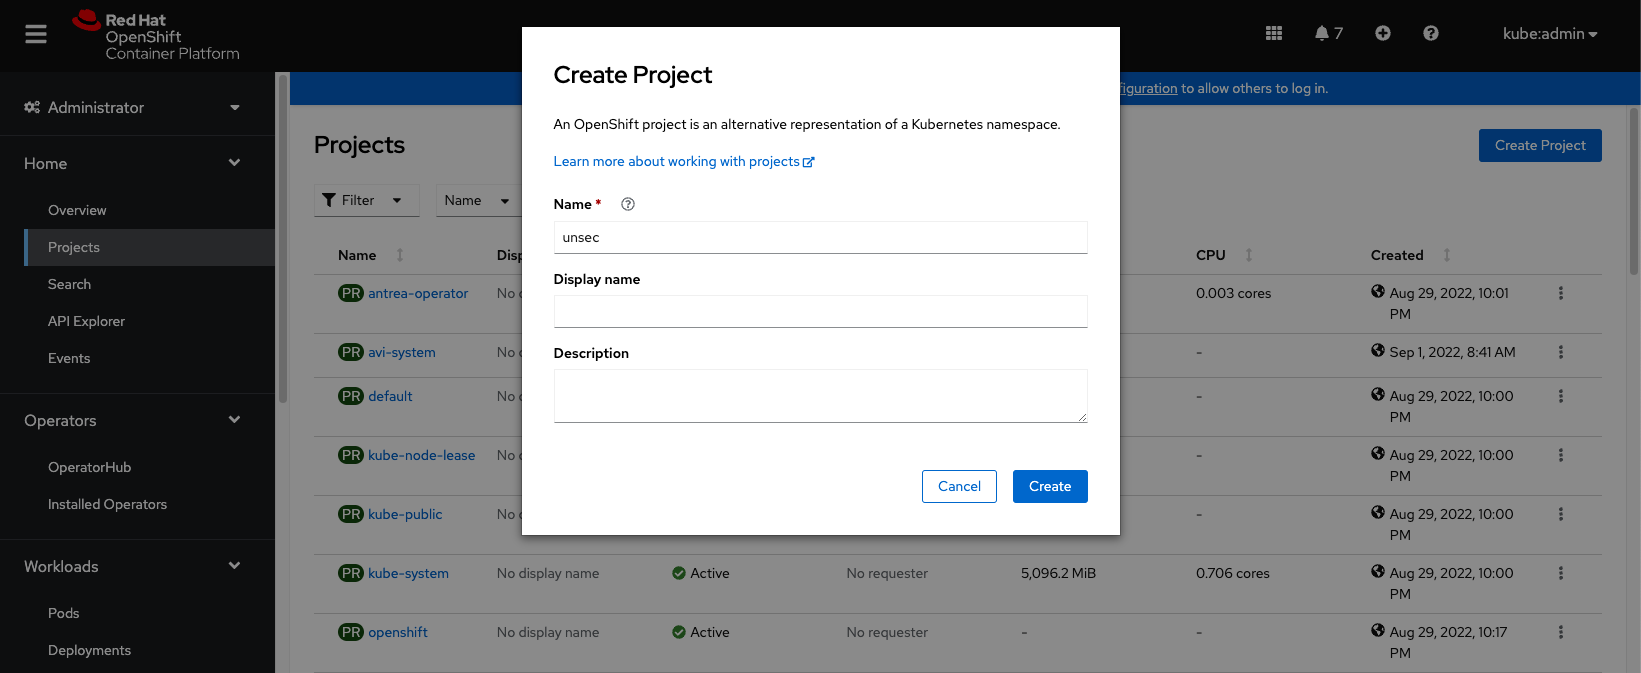
Task: Click the blue Create Project page button
Action: [1540, 145]
